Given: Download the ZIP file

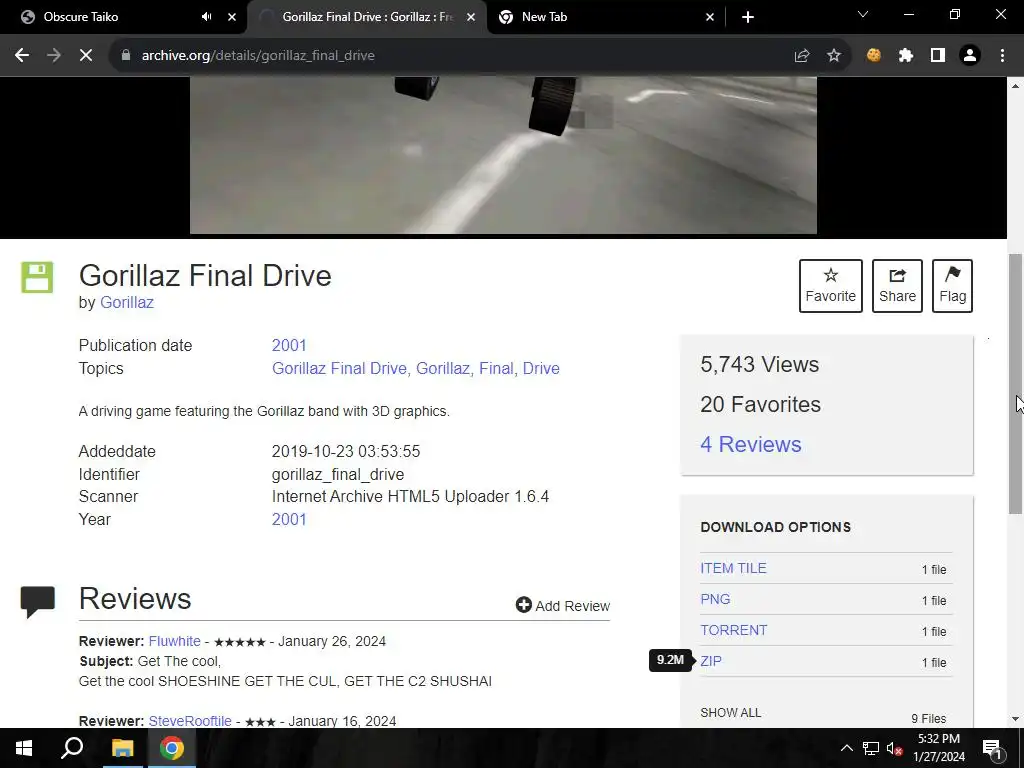Looking at the screenshot, I should tap(711, 661).
